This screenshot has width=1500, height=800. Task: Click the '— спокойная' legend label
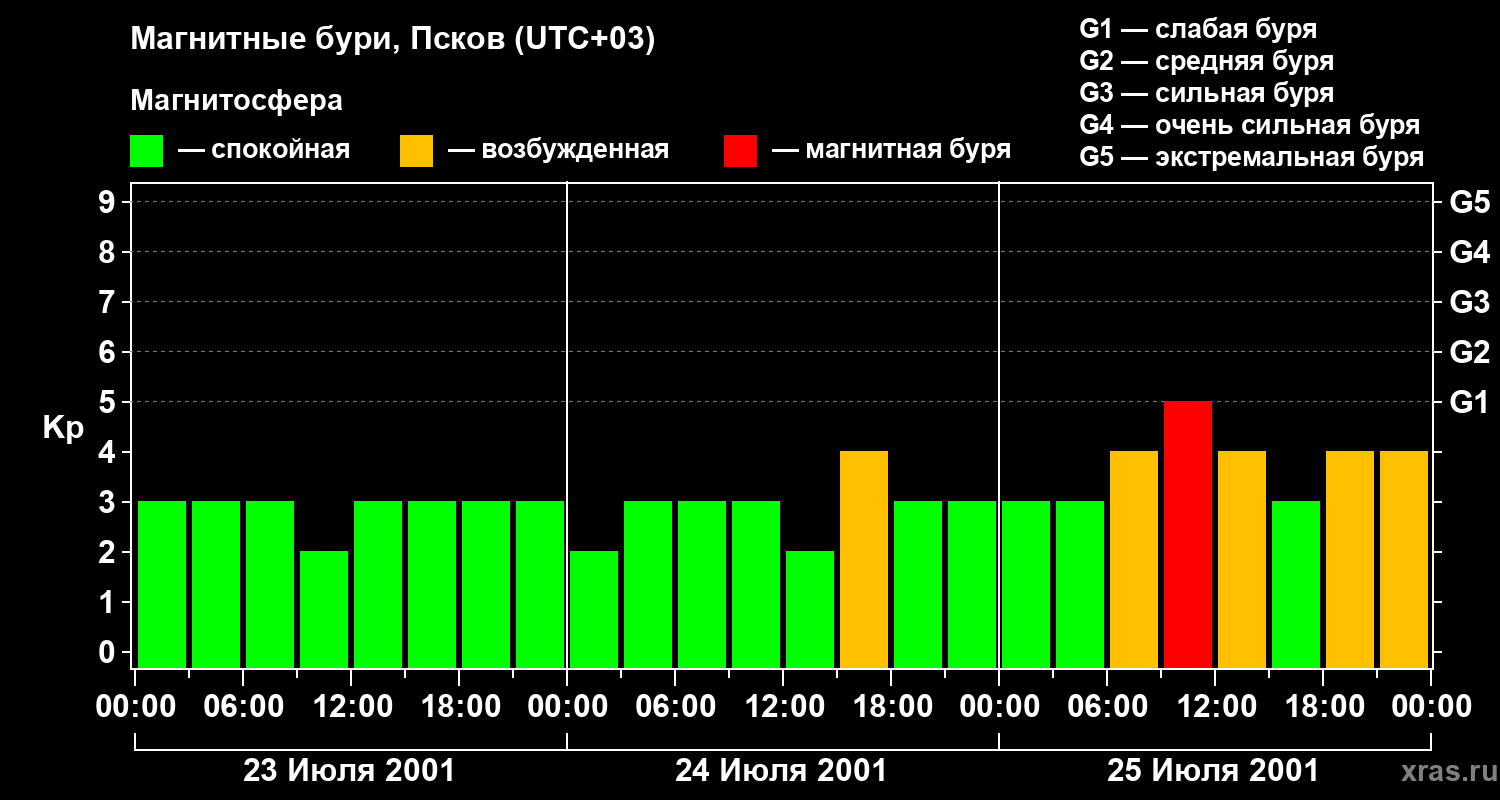click(x=264, y=150)
